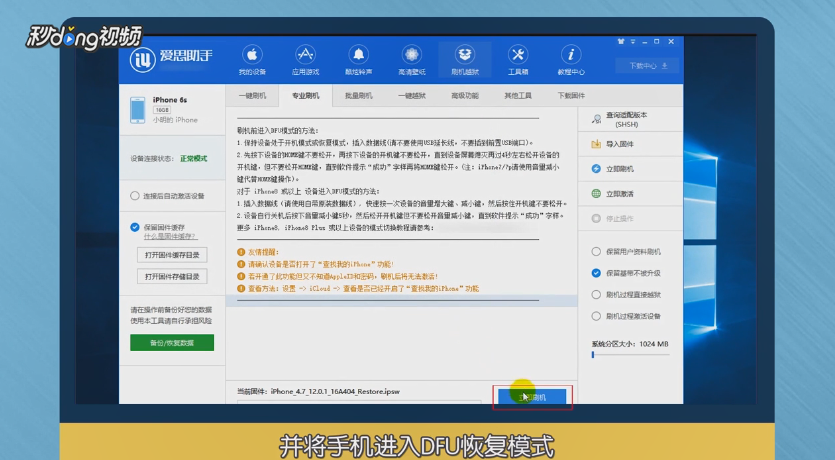Click 立即刷机 lightning item in sidebar

[631, 169]
